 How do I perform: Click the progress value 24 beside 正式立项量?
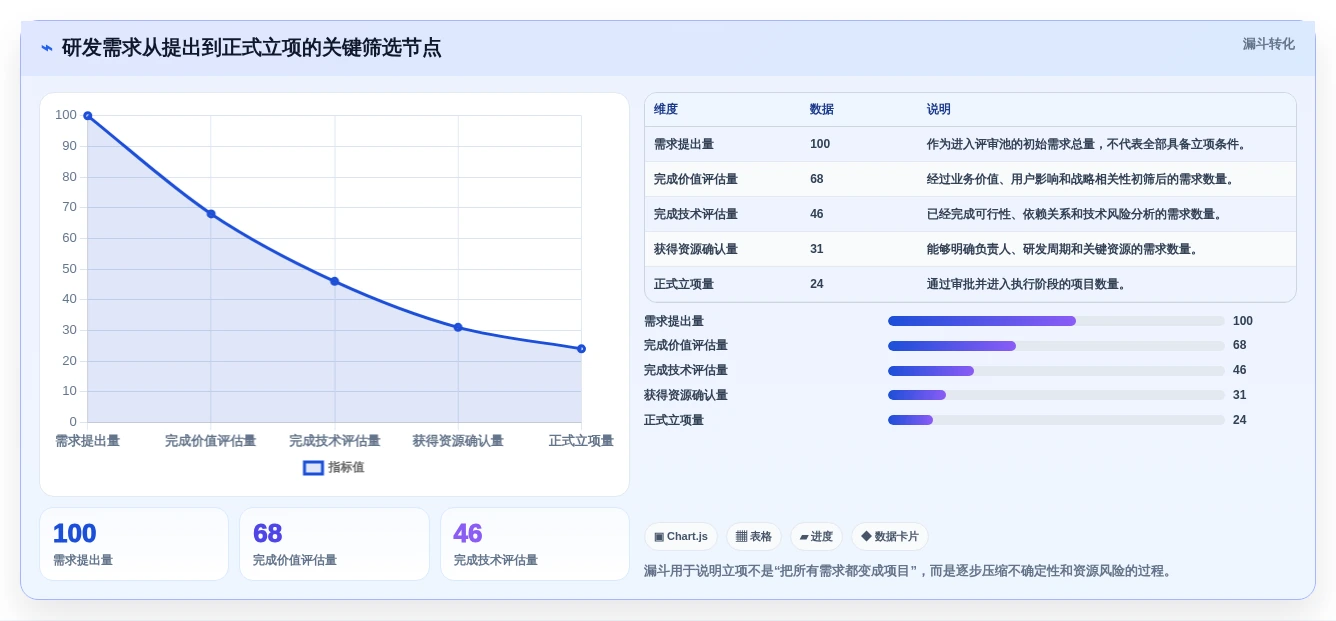click(x=1240, y=420)
